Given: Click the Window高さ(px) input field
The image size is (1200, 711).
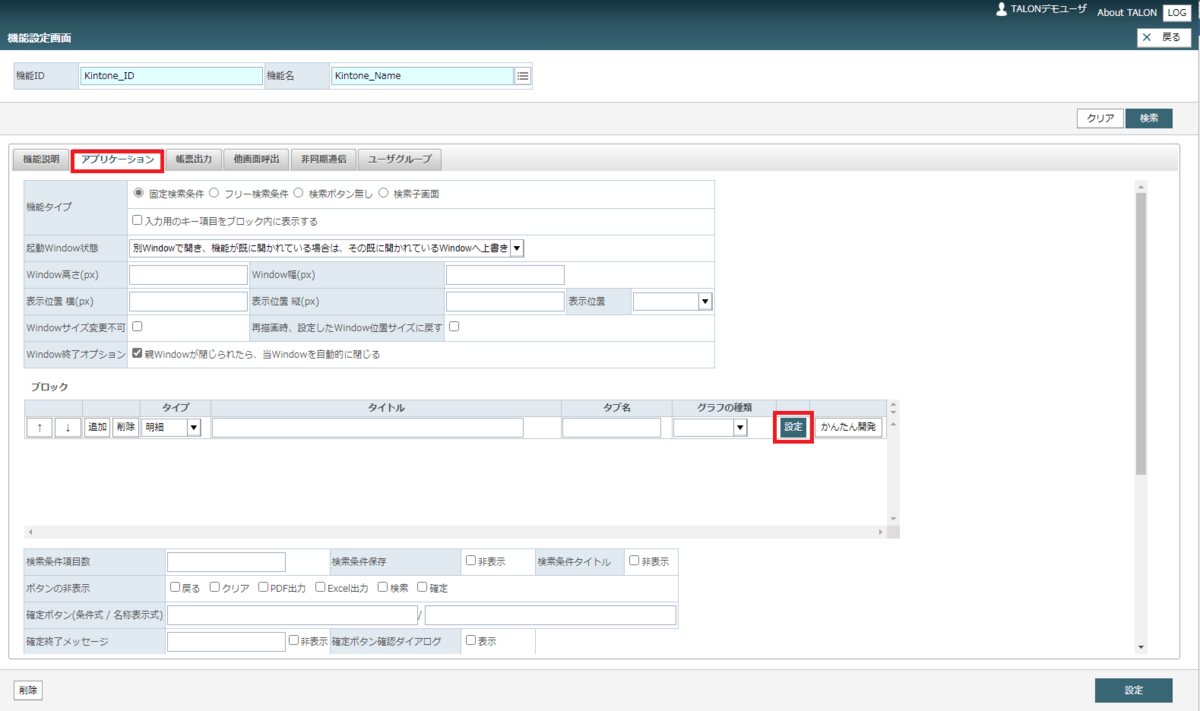Looking at the screenshot, I should point(188,275).
